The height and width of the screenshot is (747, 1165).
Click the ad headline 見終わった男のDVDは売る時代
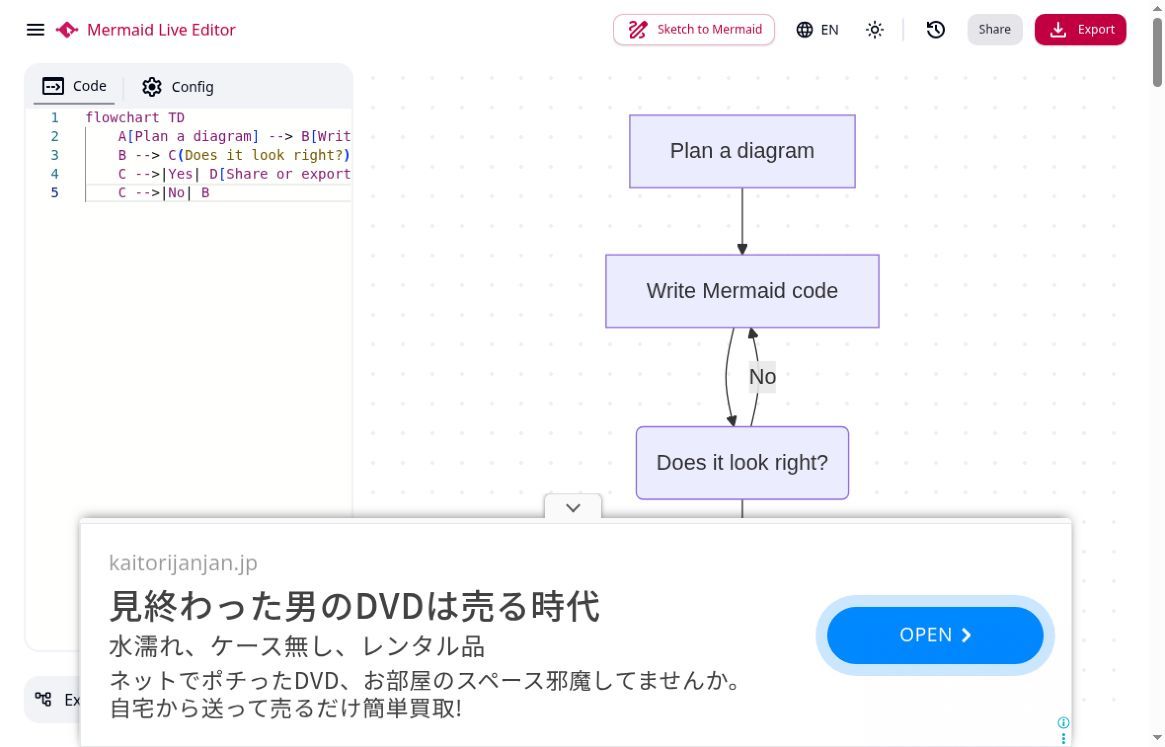pyautogui.click(x=354, y=606)
